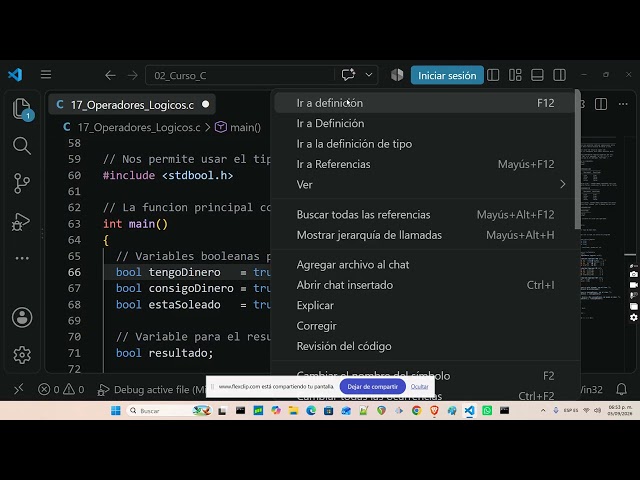This screenshot has height=480, width=640.
Task: Open the notifications bell
Action: click(x=621, y=389)
